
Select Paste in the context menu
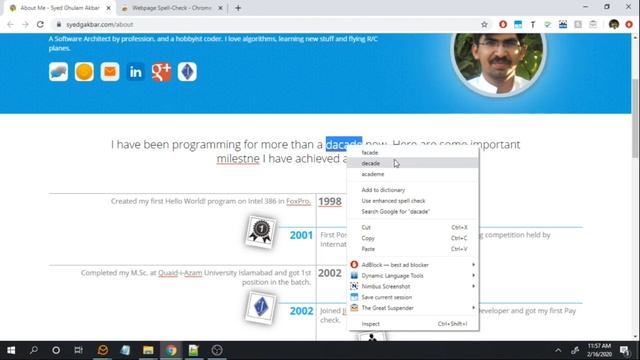[413, 249]
